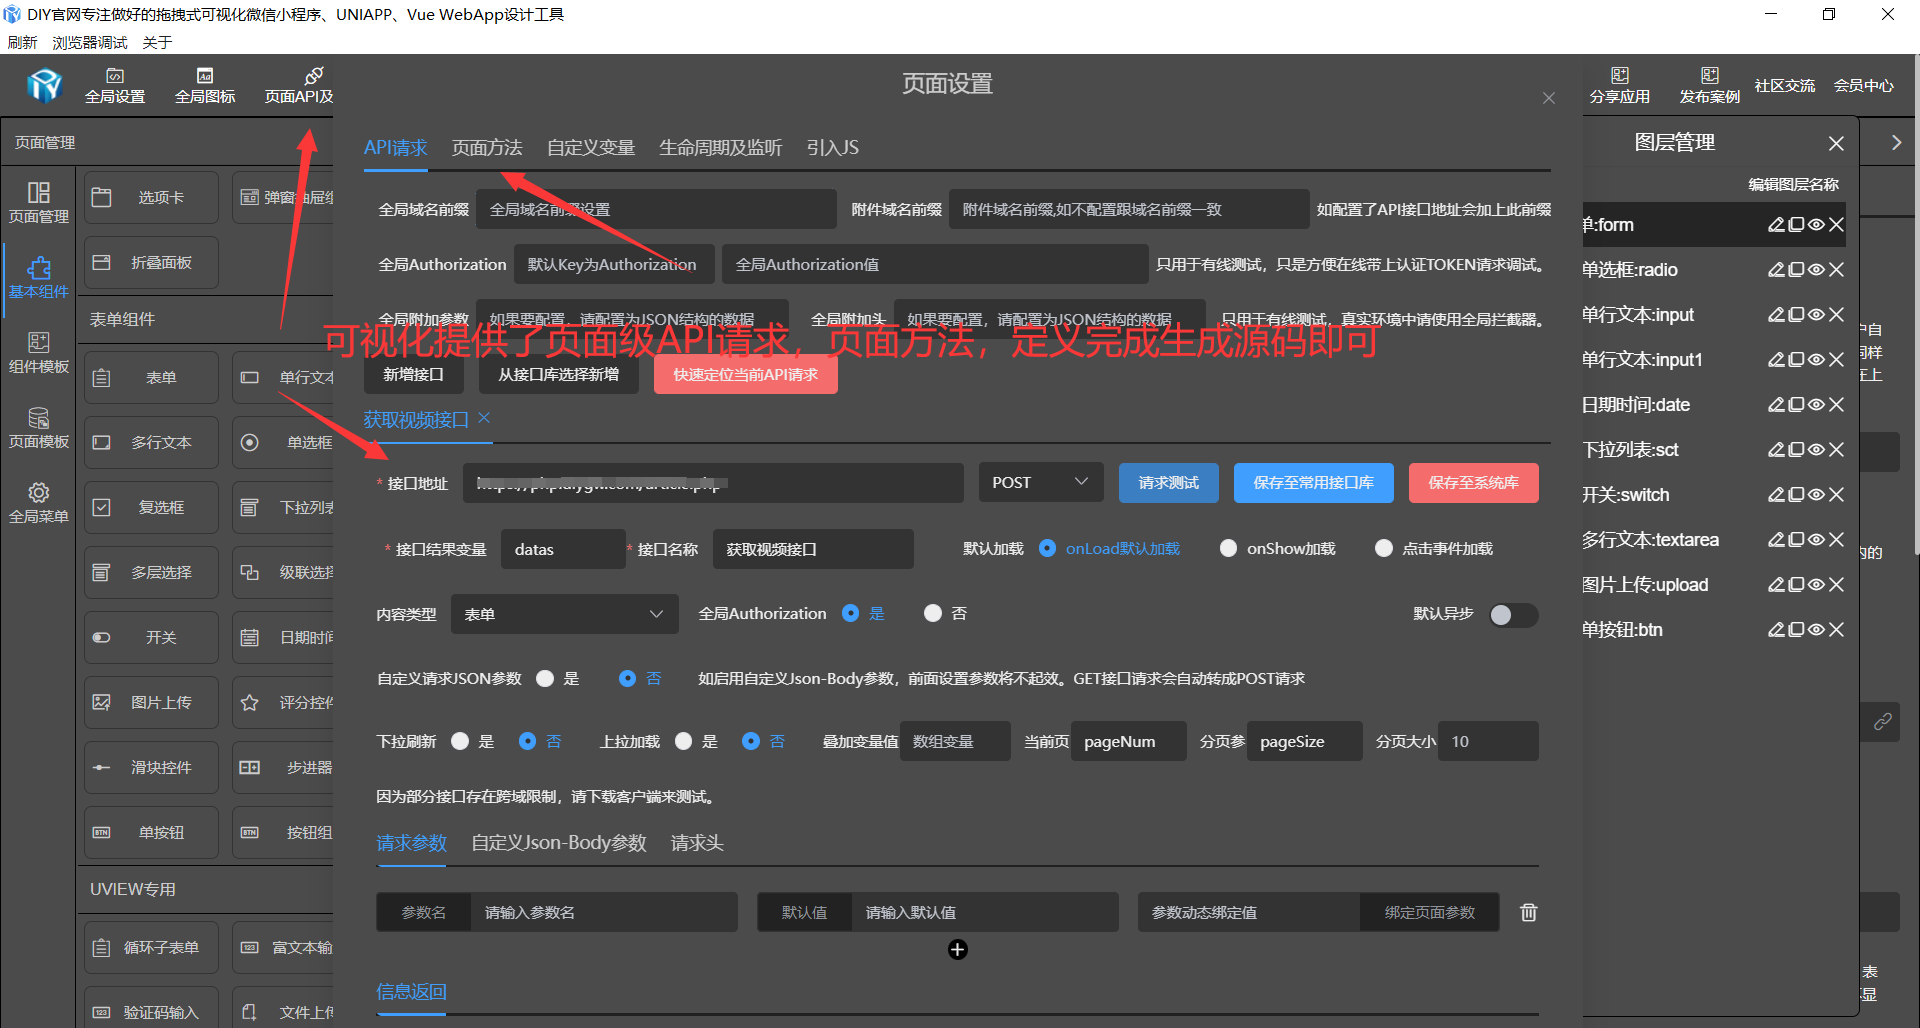Open 页面API及 settings in the top toolbar
1920x1028 pixels.
(299, 86)
